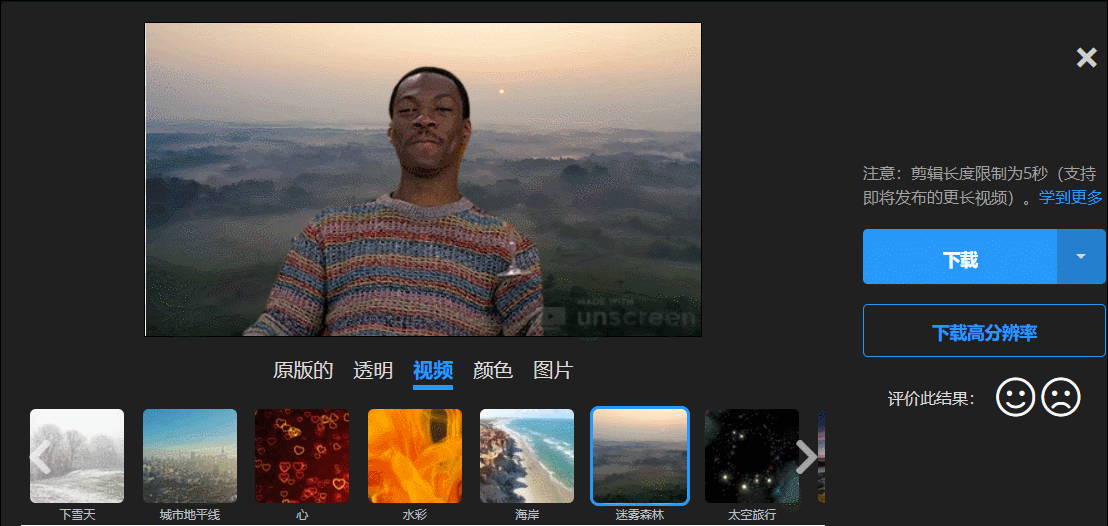
Task: Select the 视频 tab
Action: click(432, 371)
